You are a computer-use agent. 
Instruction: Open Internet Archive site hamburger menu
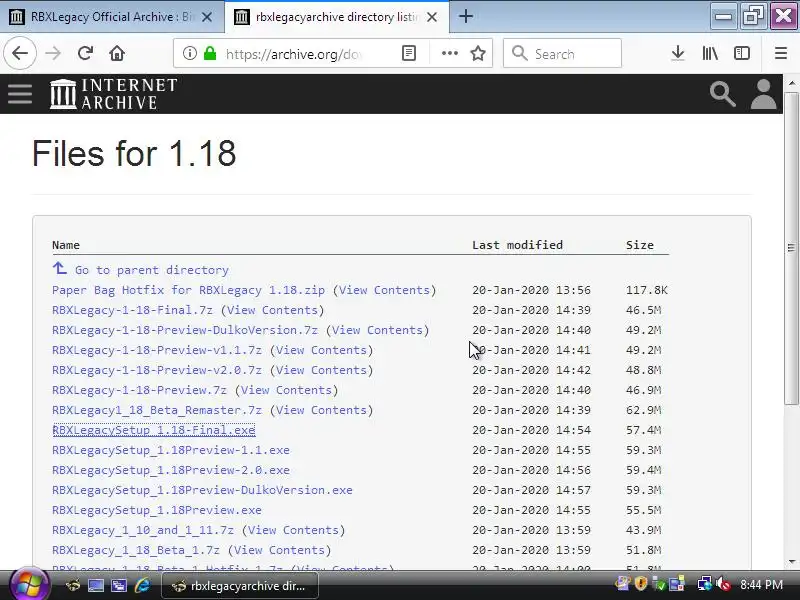click(20, 94)
